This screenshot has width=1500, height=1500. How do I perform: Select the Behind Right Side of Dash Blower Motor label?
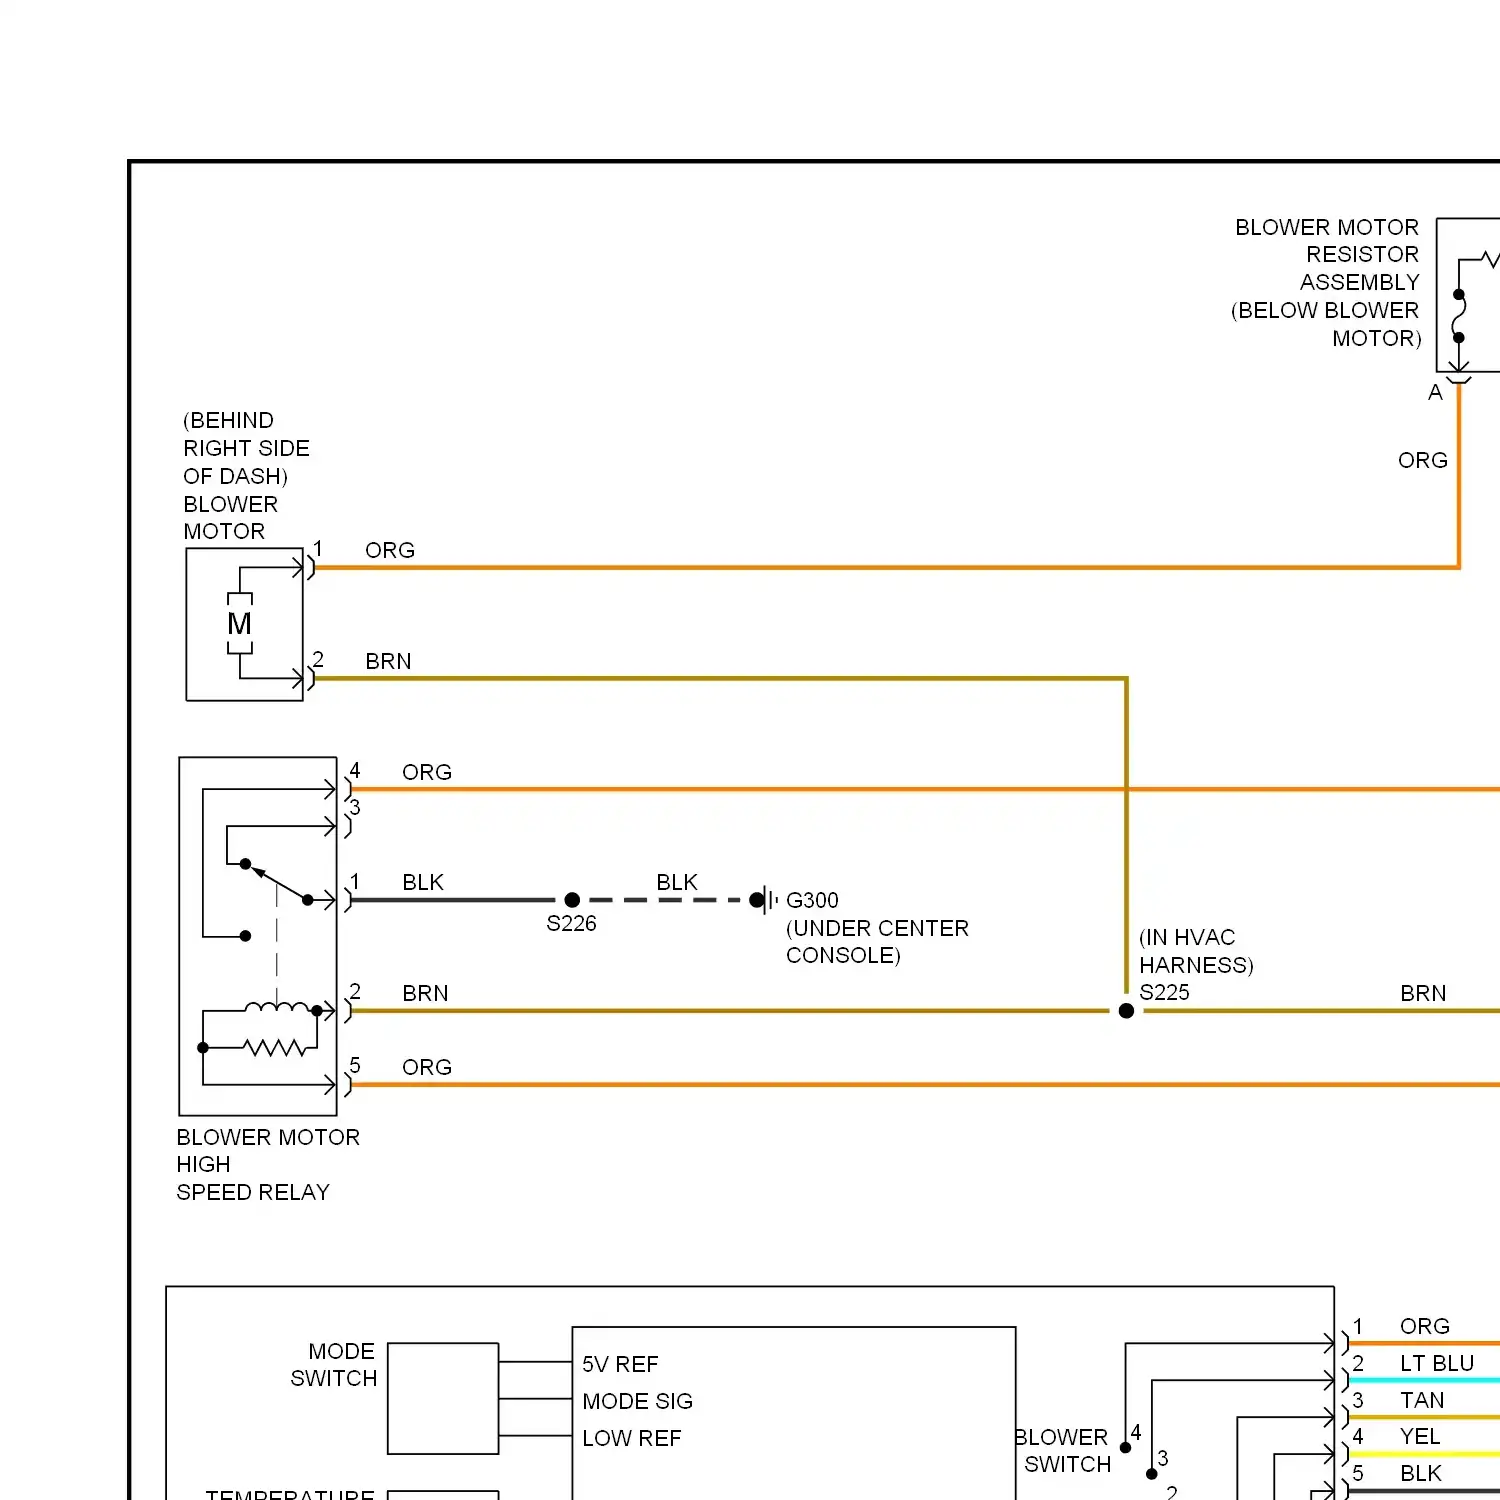[246, 476]
